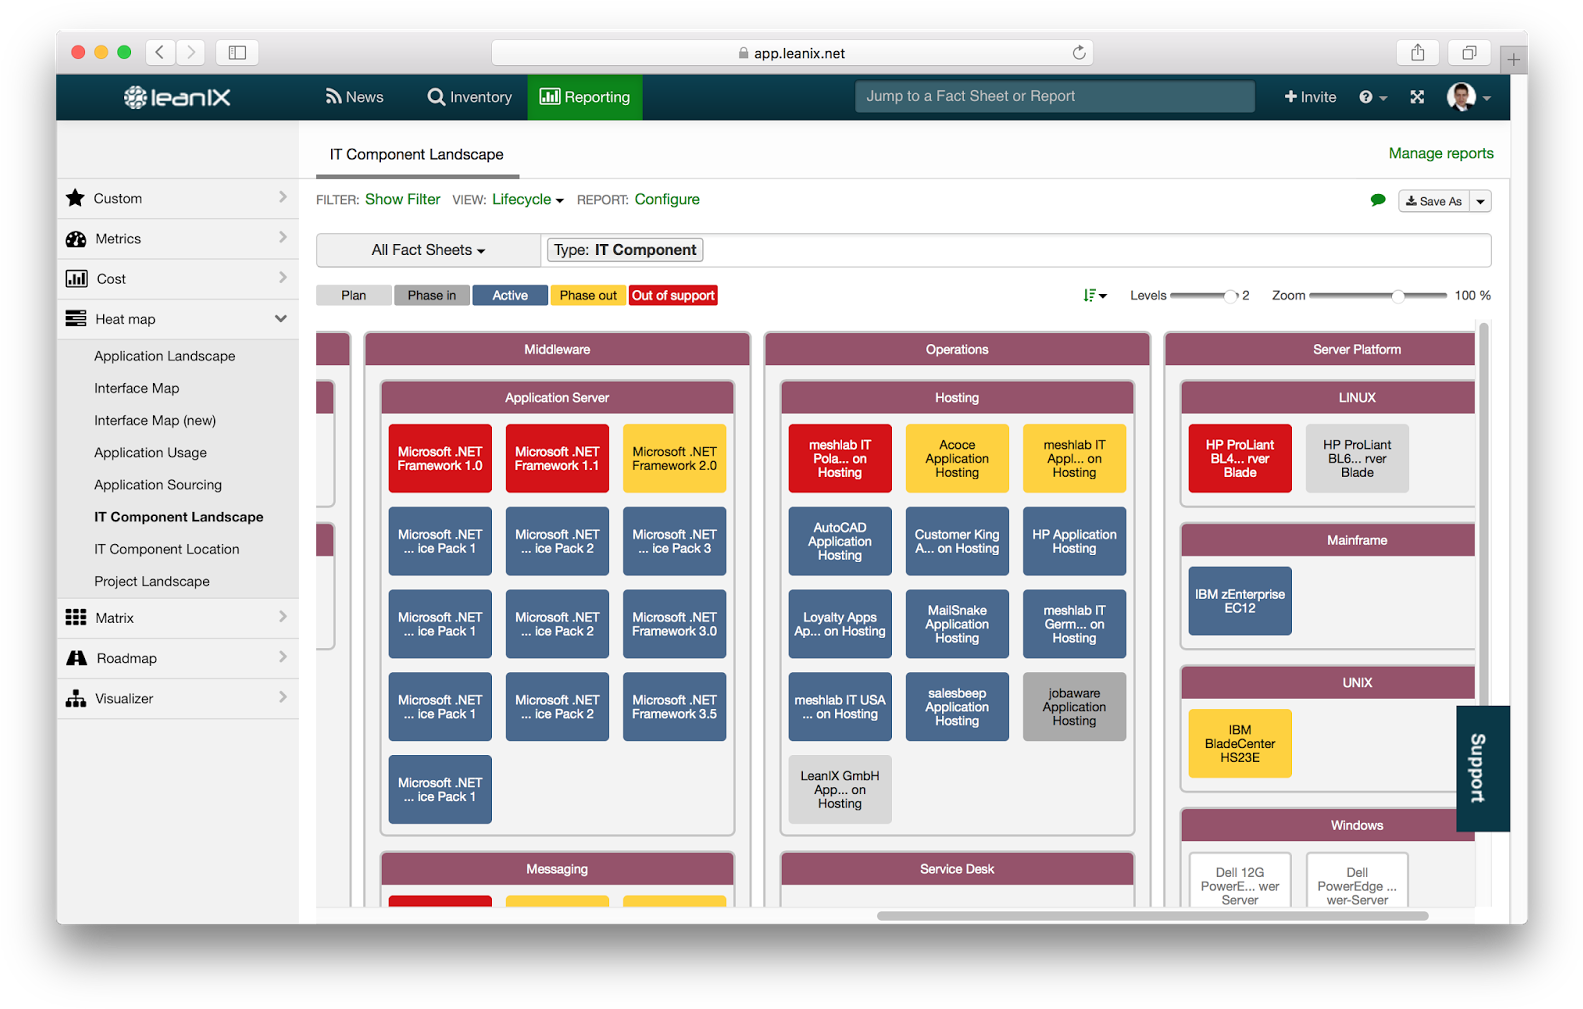1583x1009 pixels.
Task: Select Application Sourcing report
Action: click(158, 484)
